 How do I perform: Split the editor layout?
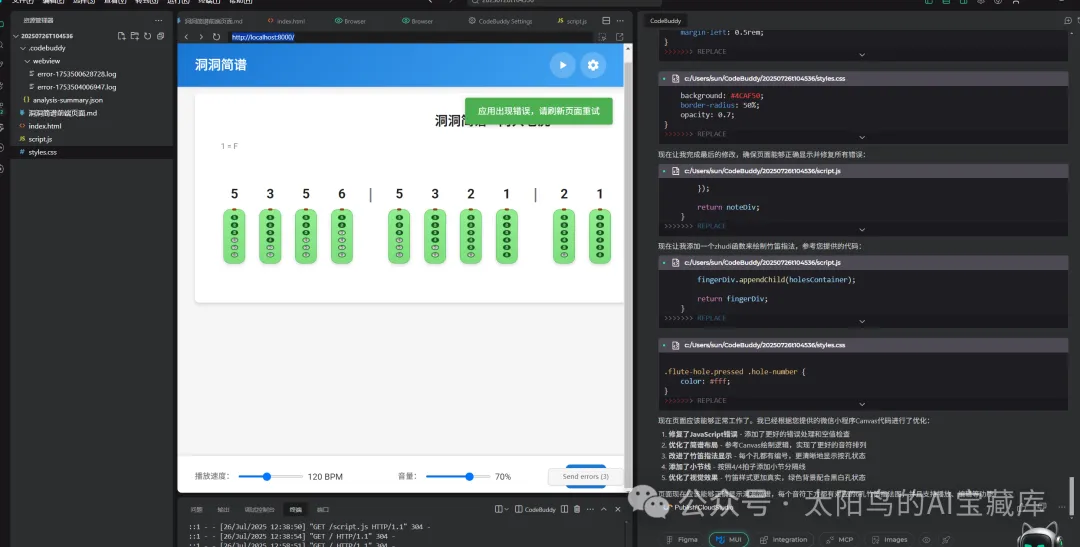click(606, 21)
